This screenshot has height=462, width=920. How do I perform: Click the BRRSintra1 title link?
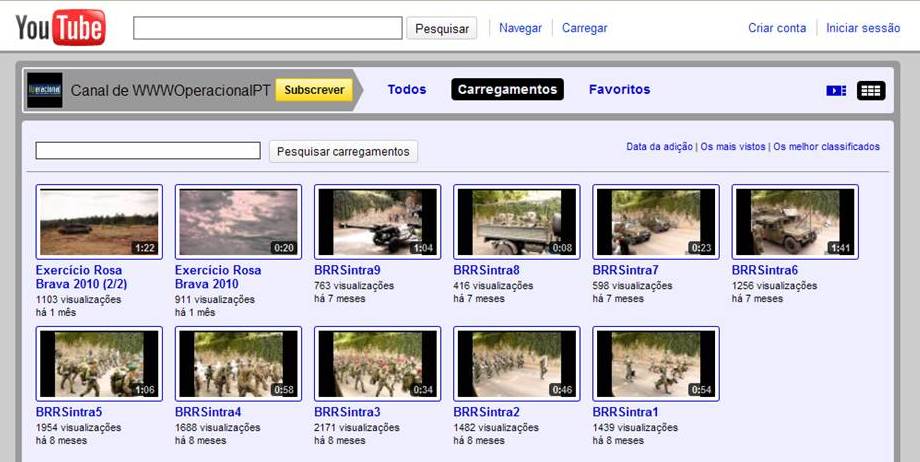pos(625,412)
